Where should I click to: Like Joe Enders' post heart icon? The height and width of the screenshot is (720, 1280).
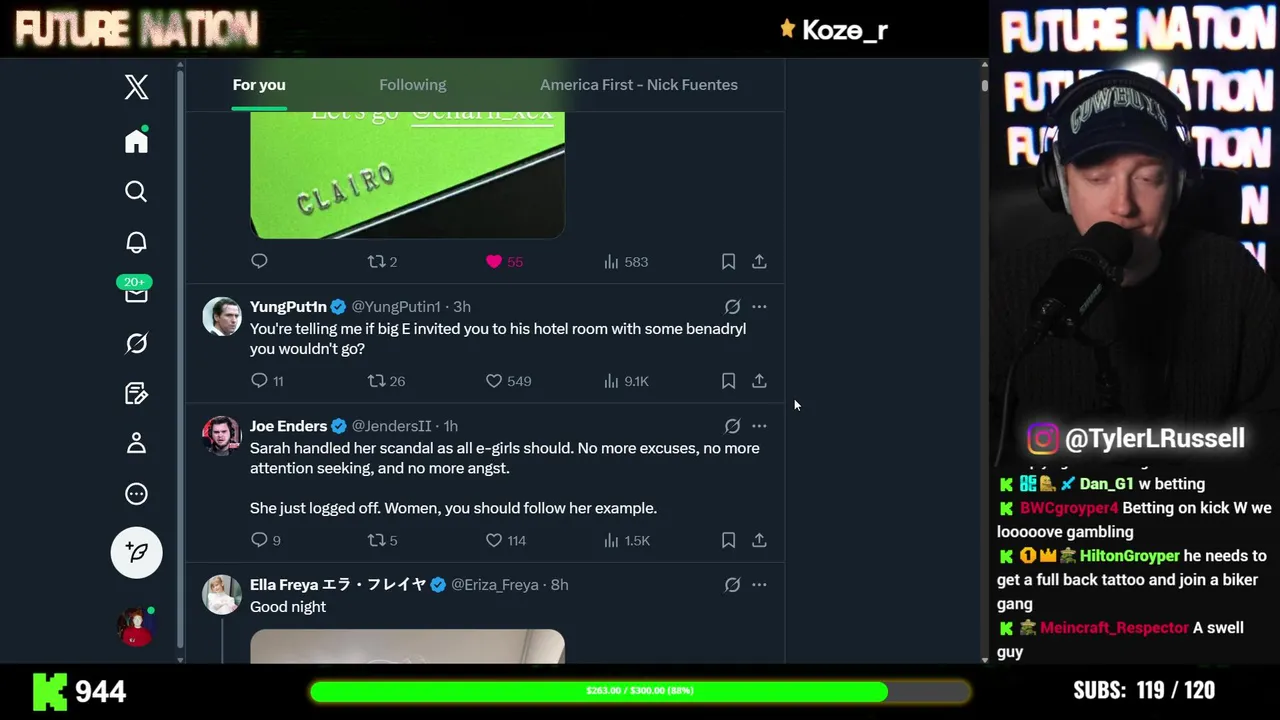[x=494, y=540]
